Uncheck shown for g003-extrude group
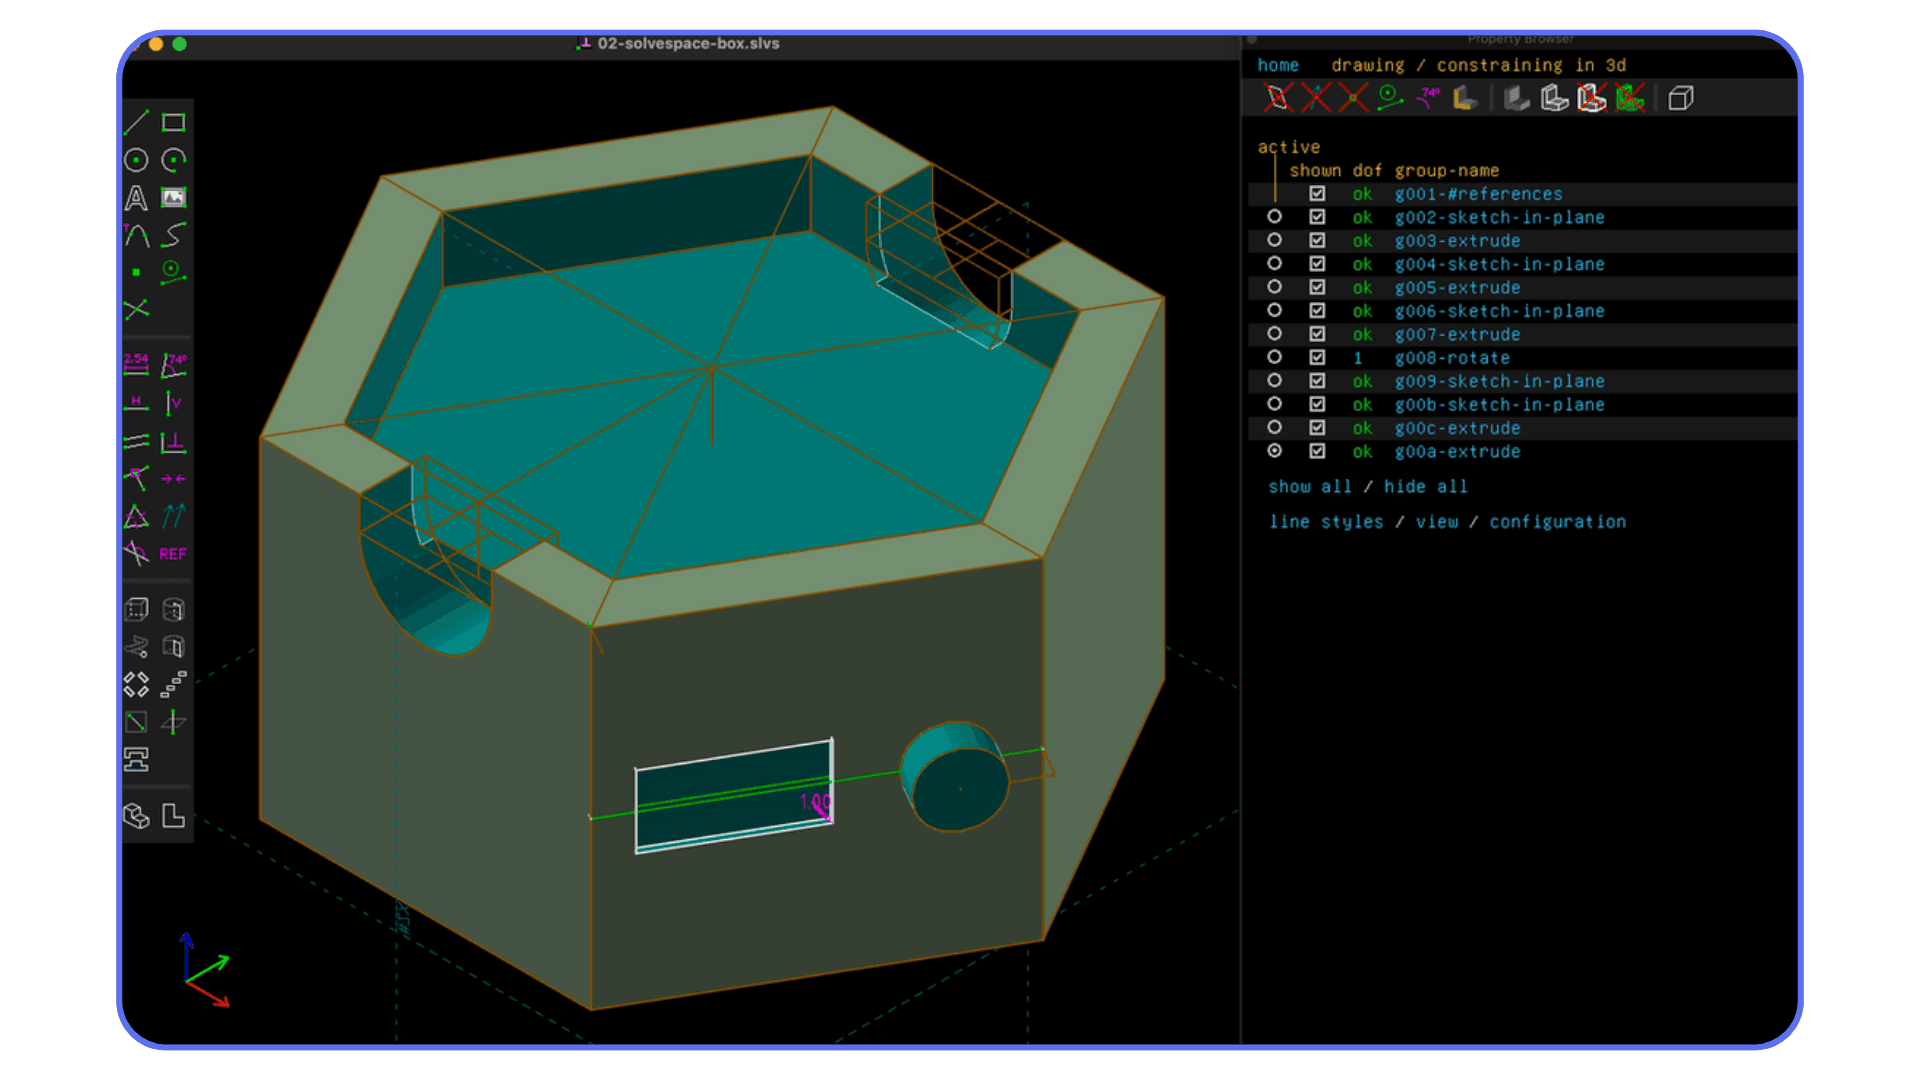The image size is (1920, 1080). point(1317,240)
